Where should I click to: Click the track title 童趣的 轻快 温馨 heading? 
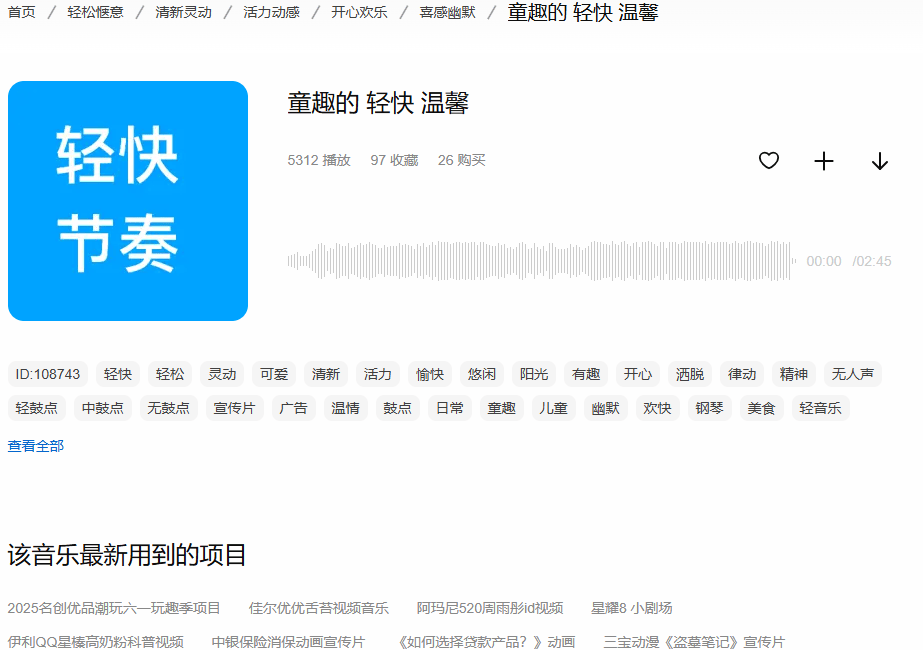pyautogui.click(x=378, y=103)
